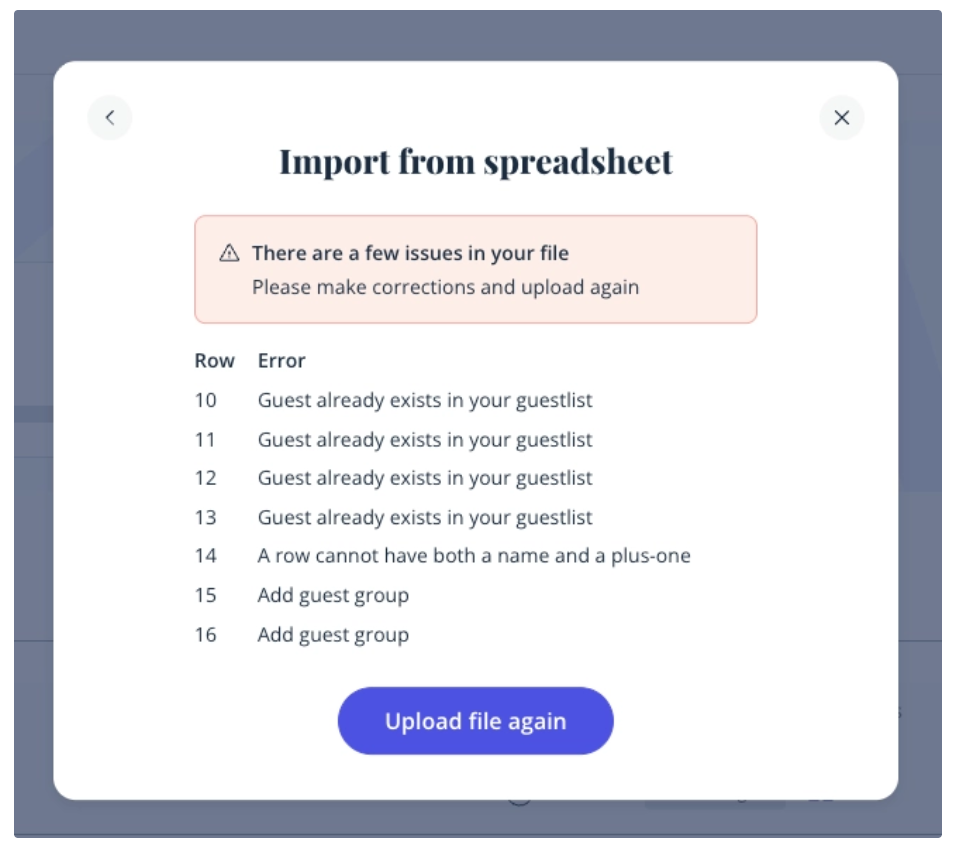Go back using the left chevron button

[x=110, y=118]
